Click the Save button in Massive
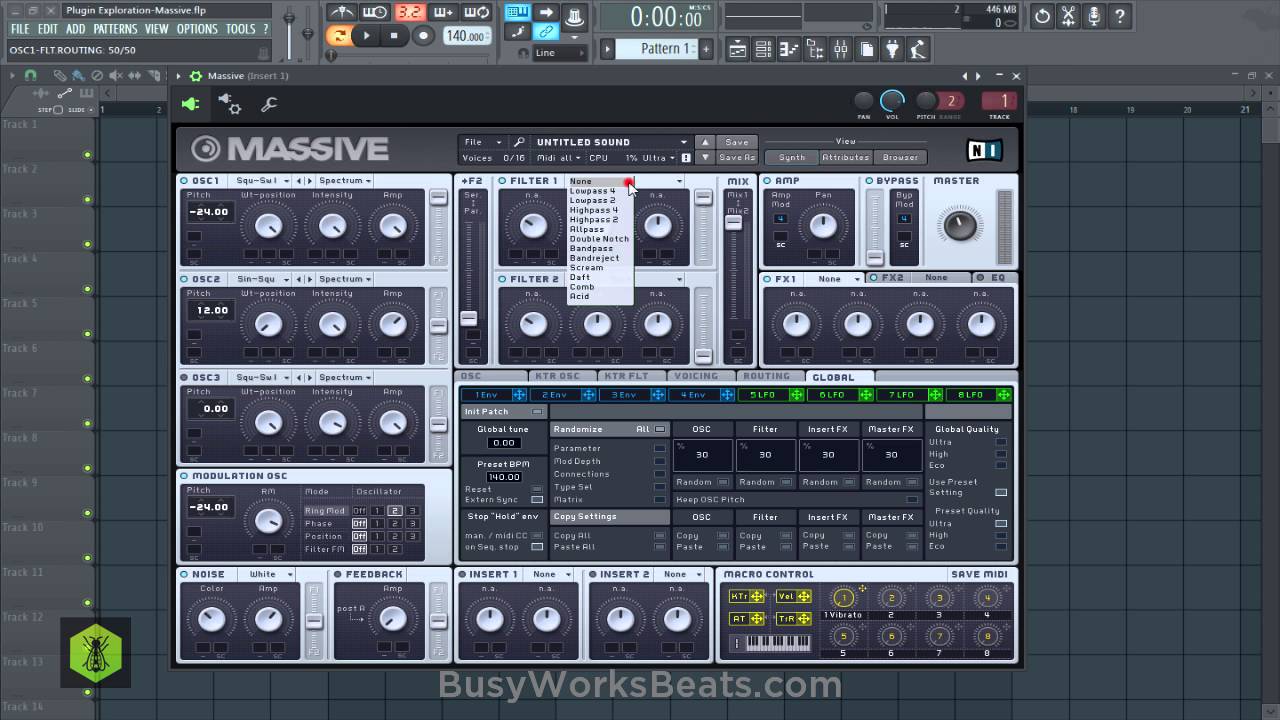 (737, 142)
